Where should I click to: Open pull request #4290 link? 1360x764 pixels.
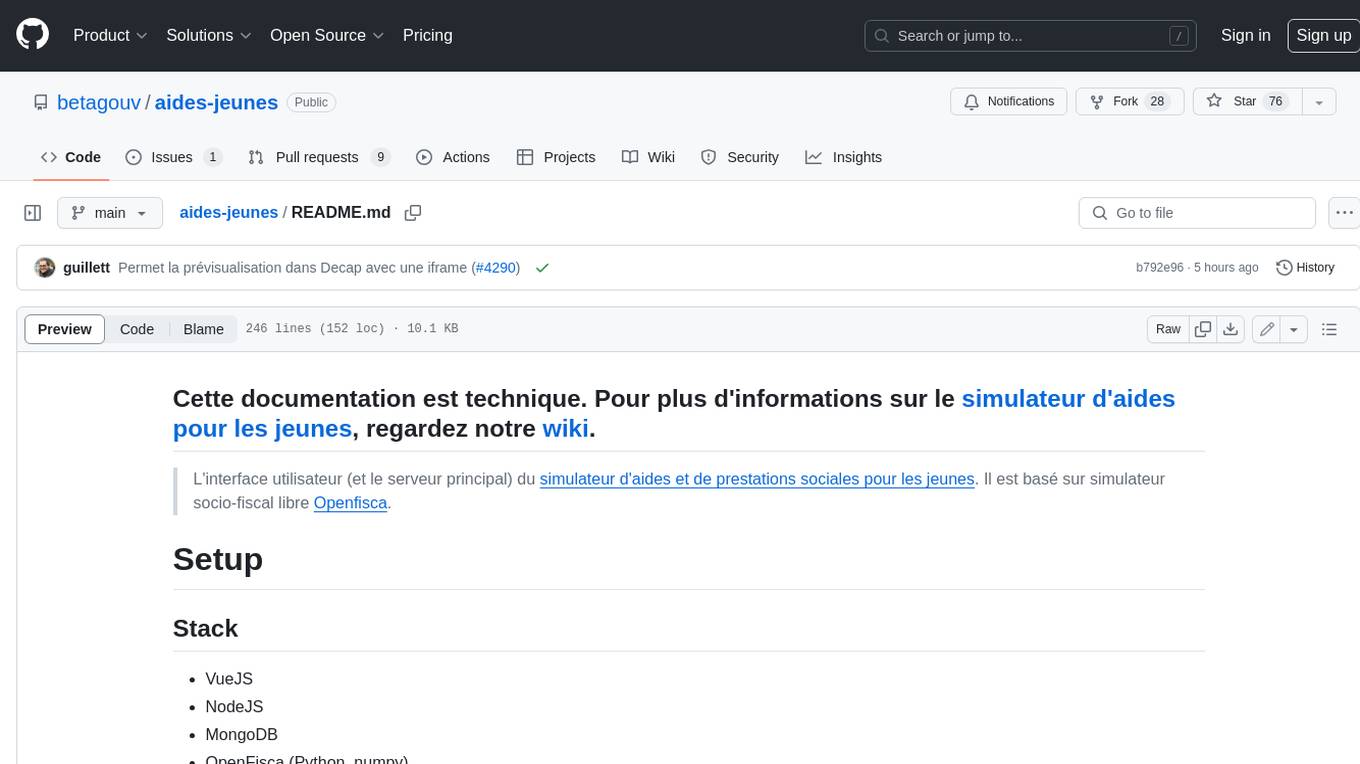click(x=496, y=268)
